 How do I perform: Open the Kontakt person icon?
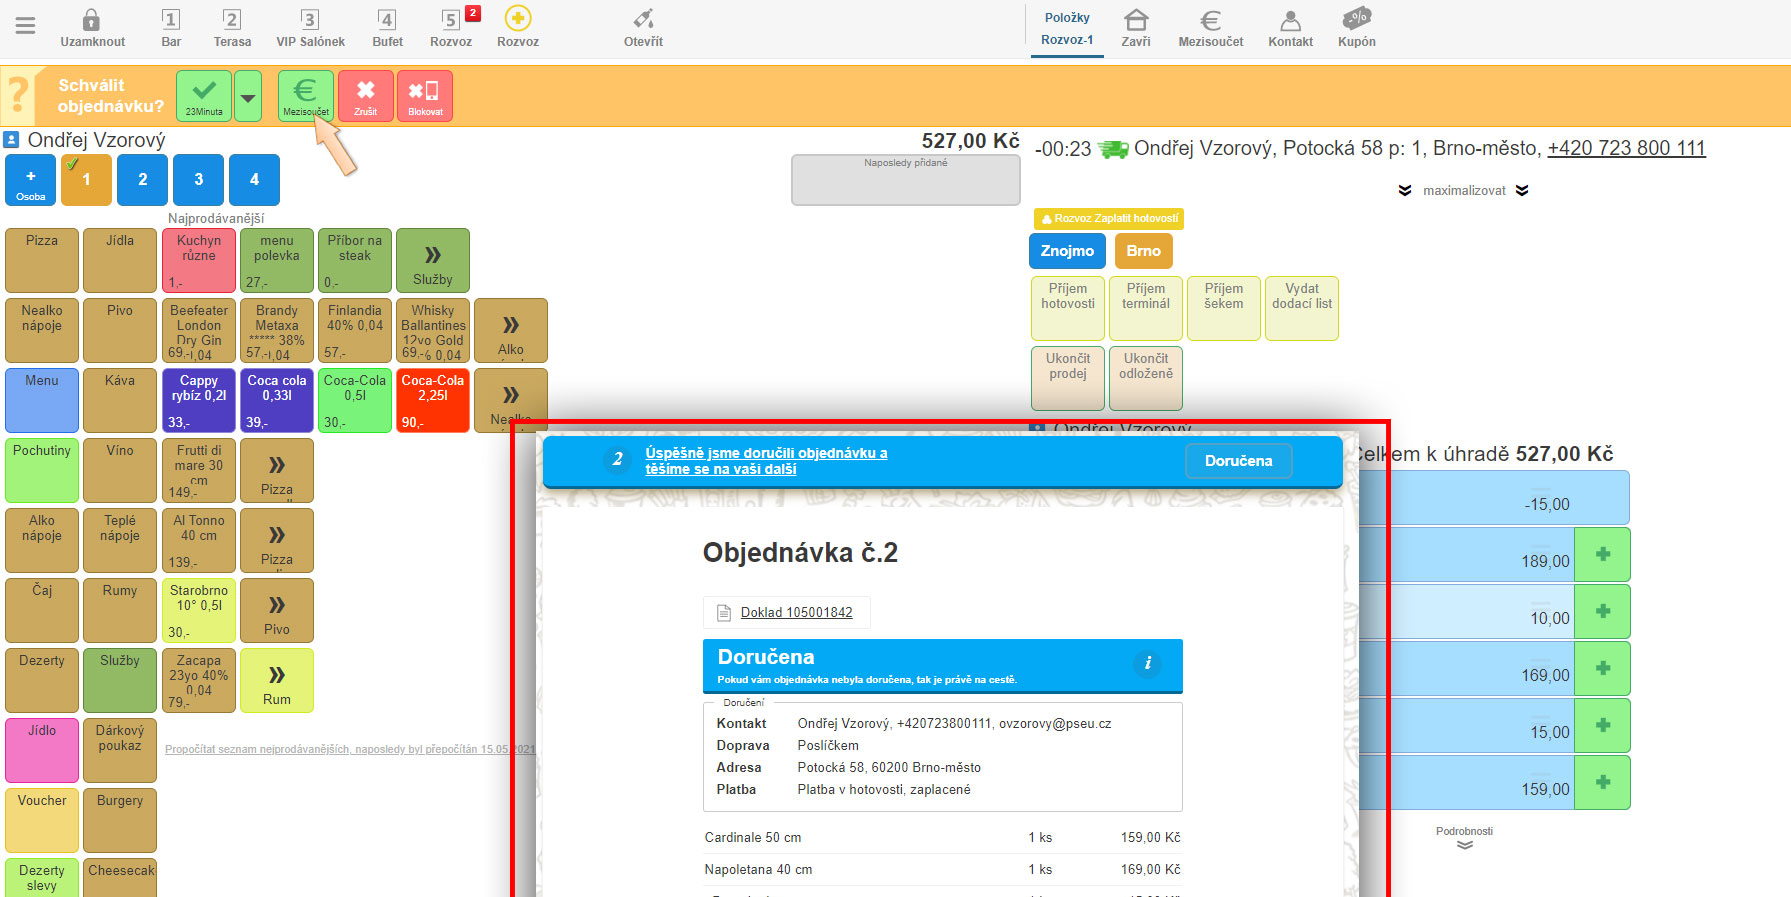click(1290, 21)
